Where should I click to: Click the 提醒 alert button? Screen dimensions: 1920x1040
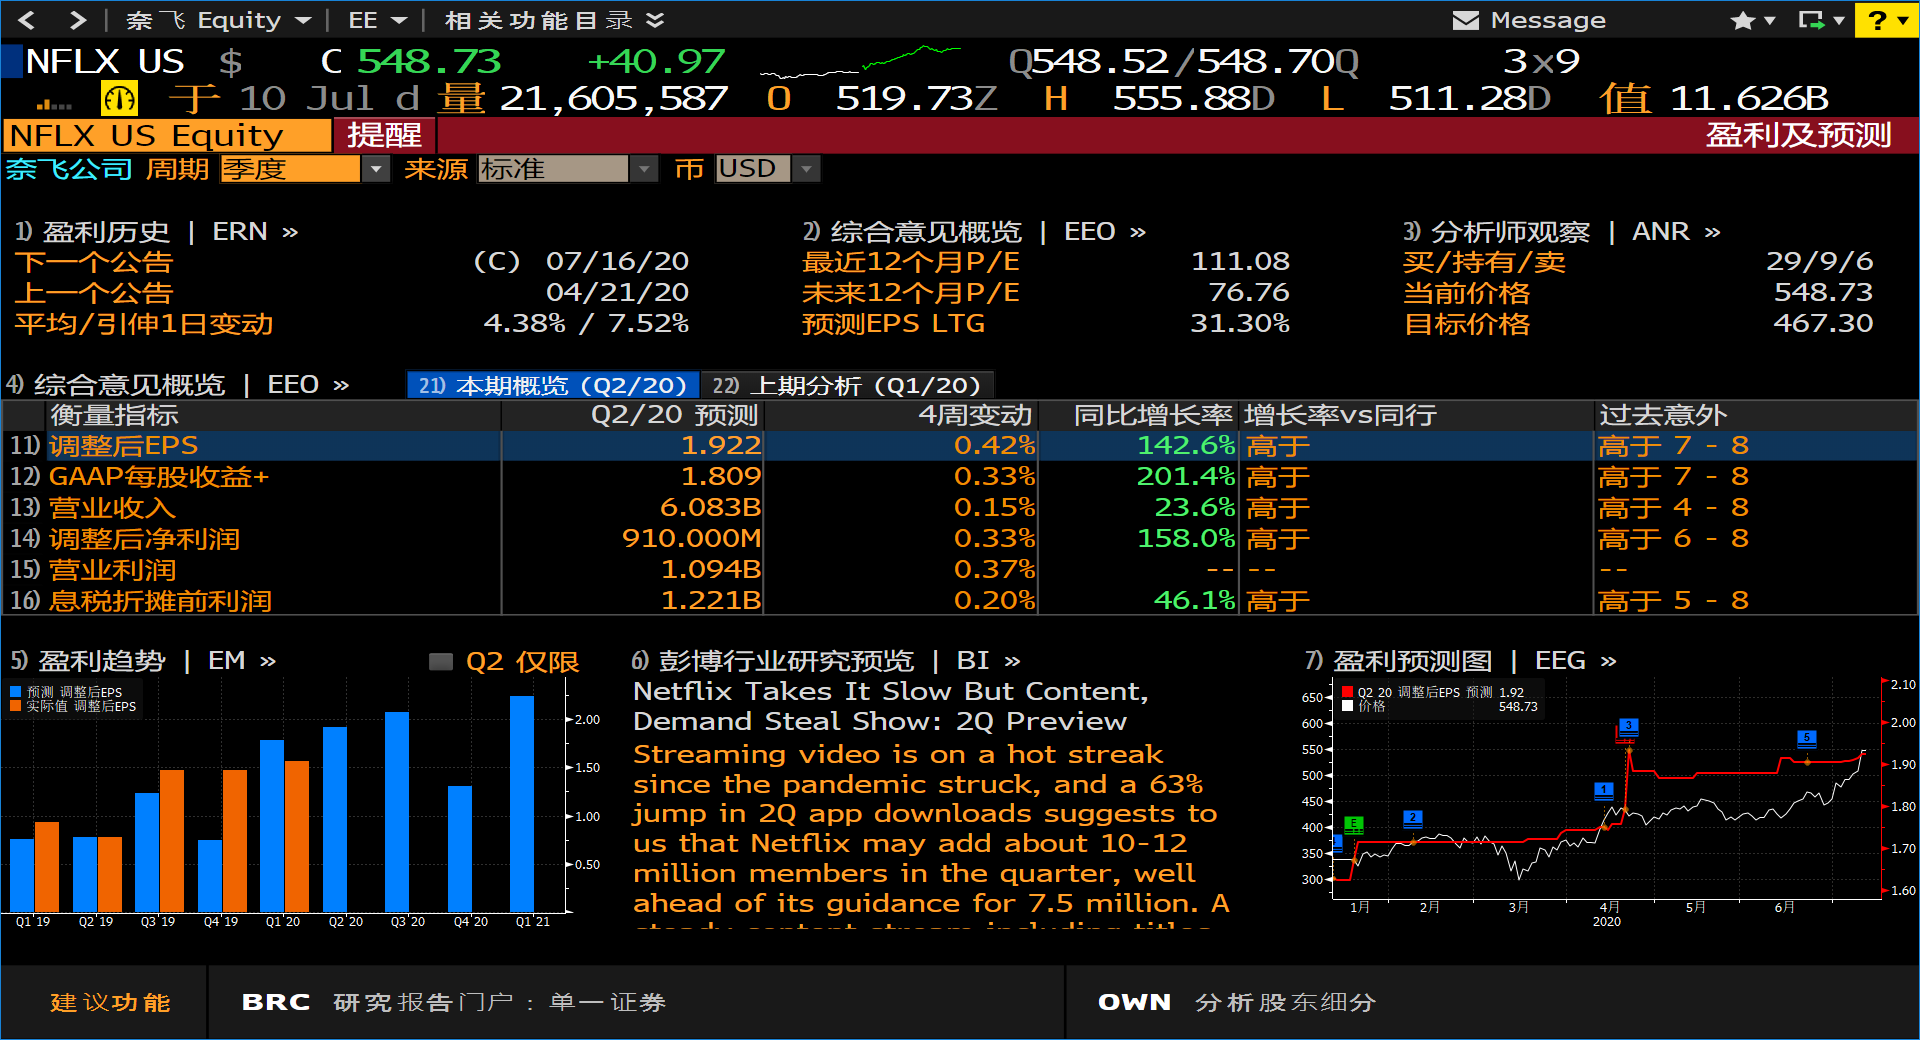click(384, 135)
